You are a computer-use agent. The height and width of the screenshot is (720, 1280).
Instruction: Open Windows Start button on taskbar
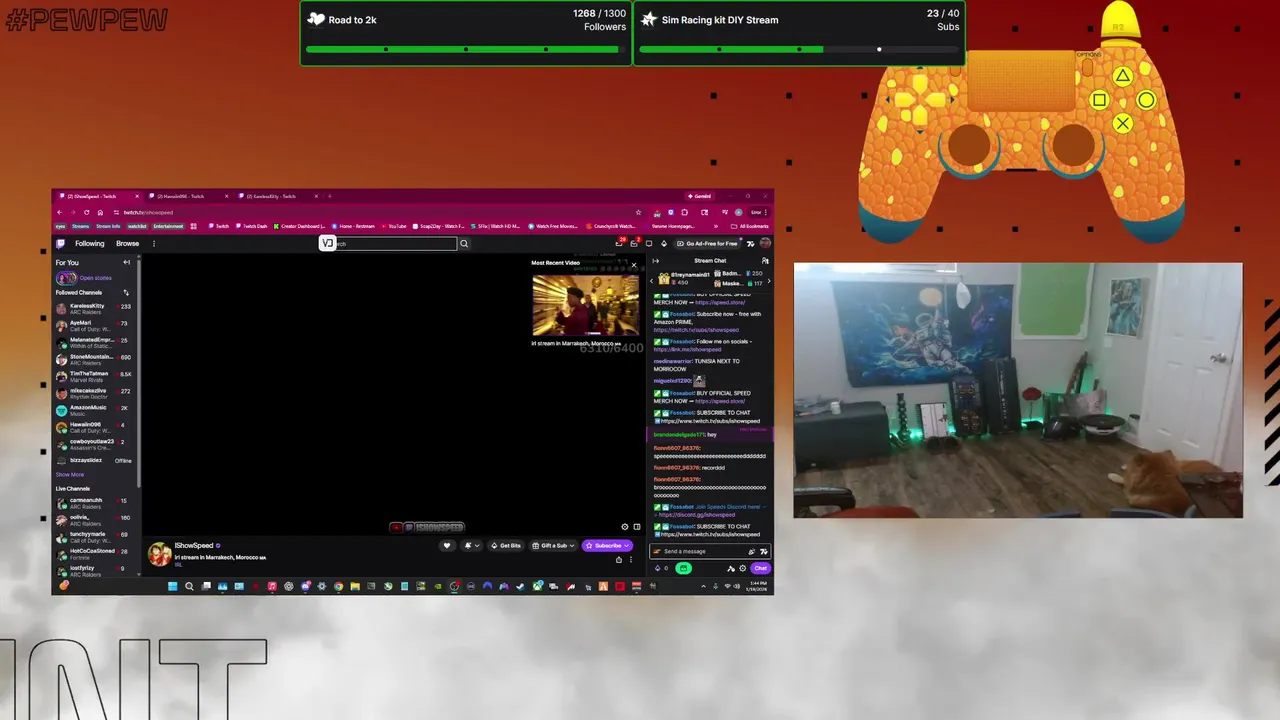pos(173,586)
